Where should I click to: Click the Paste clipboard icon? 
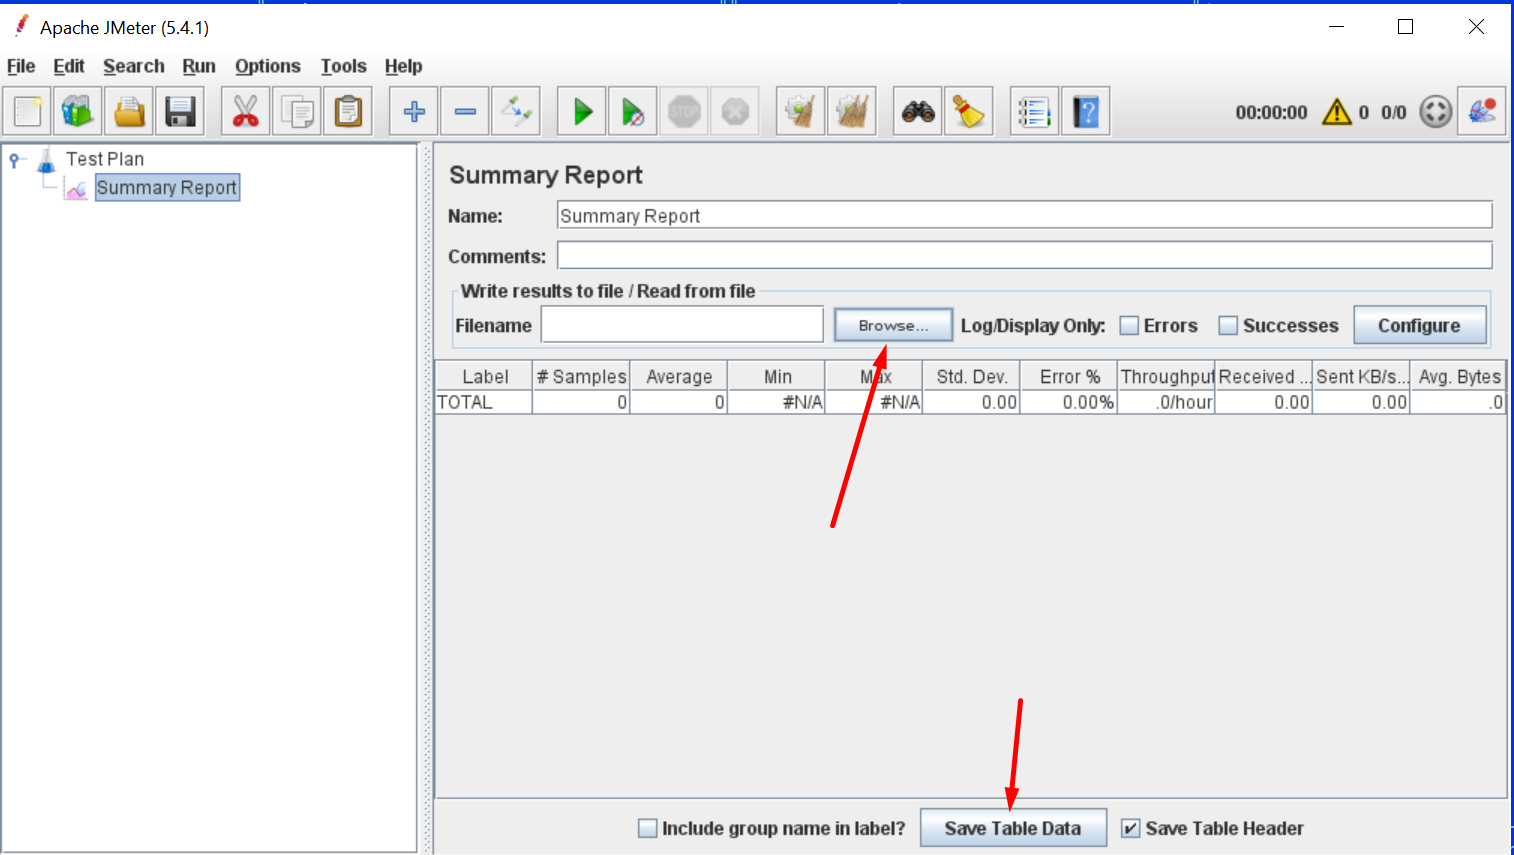click(x=348, y=111)
